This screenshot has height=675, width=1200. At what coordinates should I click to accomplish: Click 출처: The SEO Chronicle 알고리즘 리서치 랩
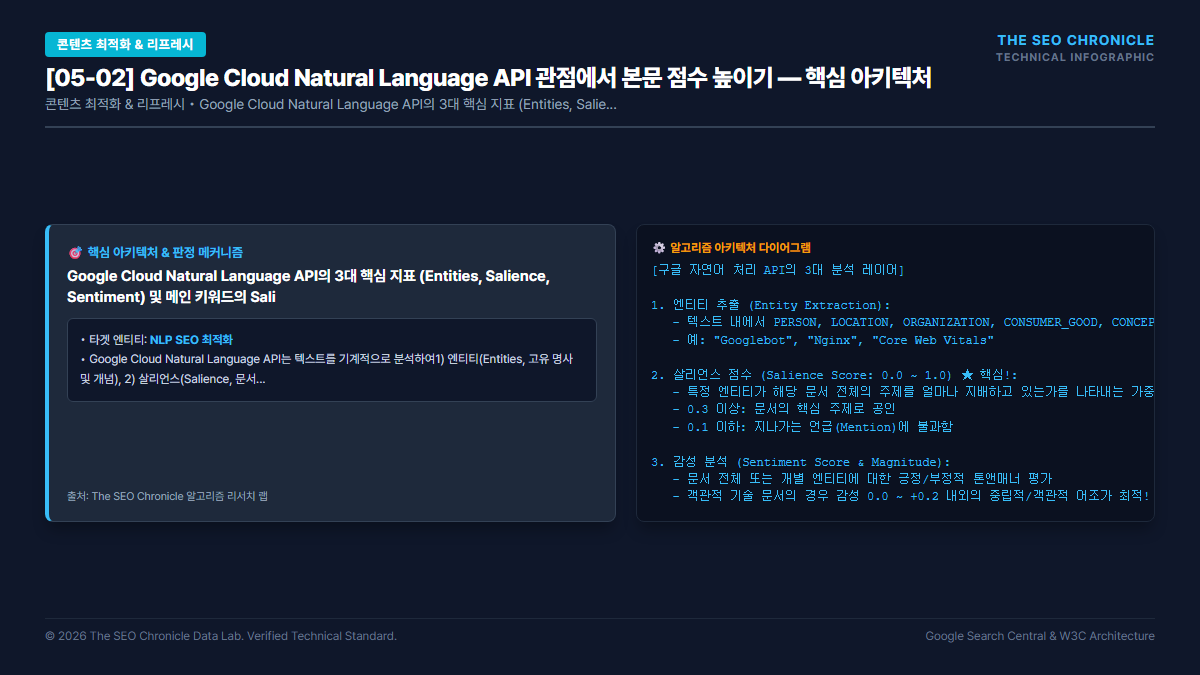tap(167, 496)
